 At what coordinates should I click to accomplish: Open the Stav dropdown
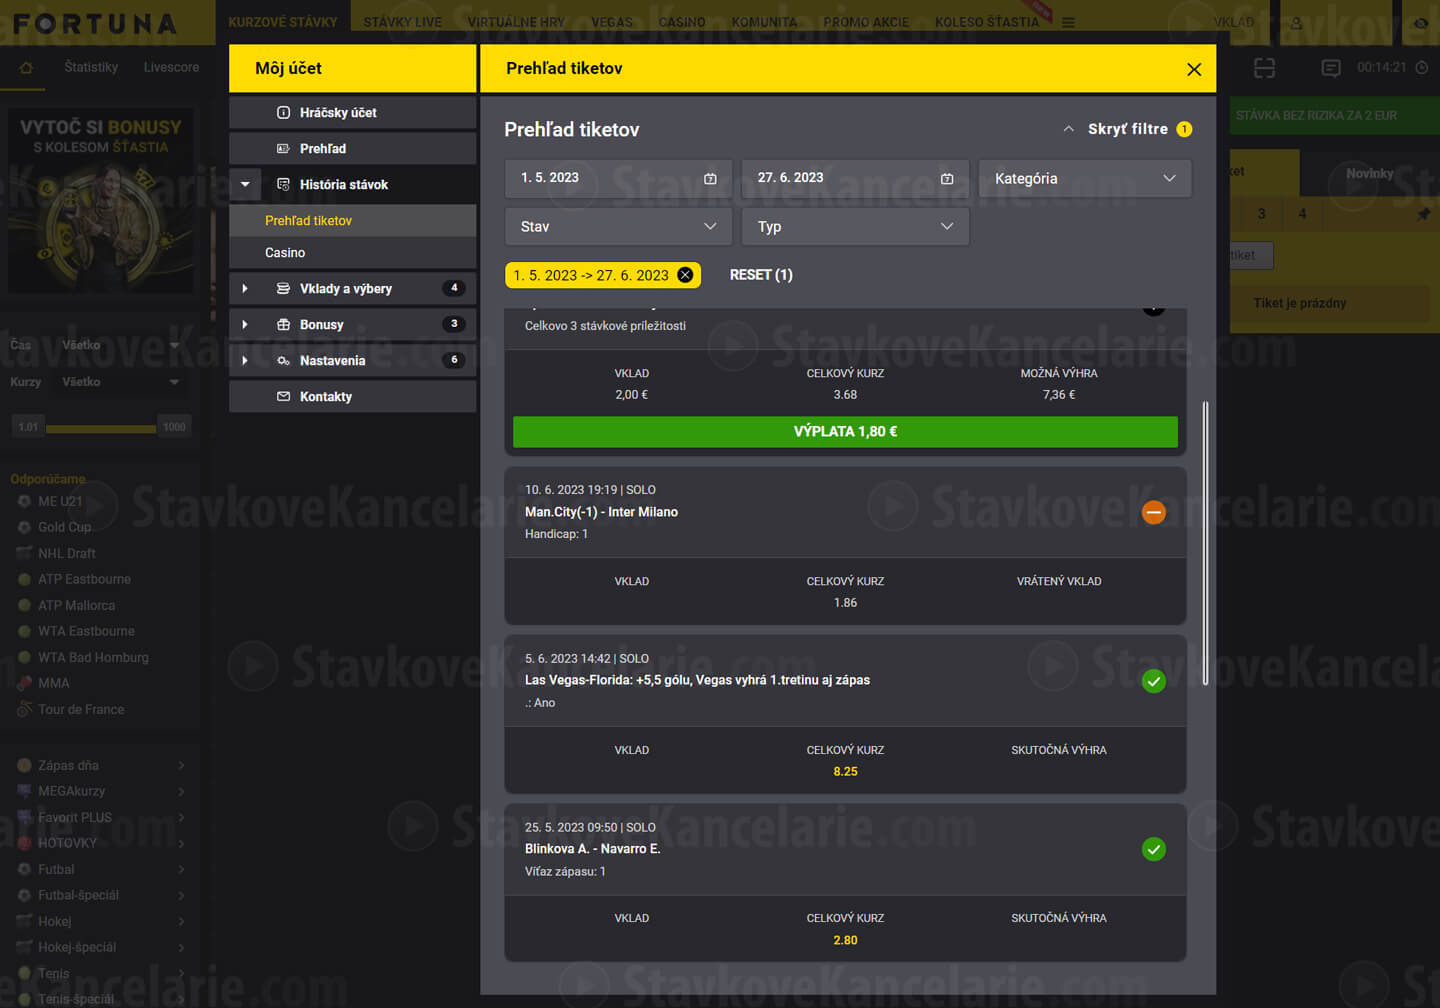[618, 227]
